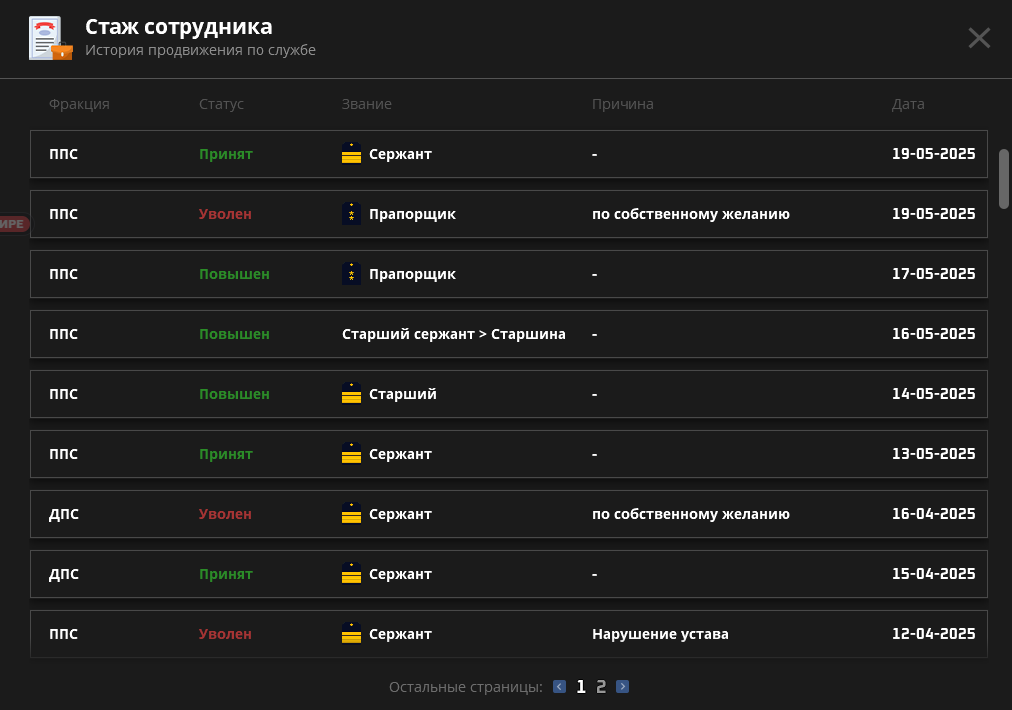Select the Старший сержант > Старшина promotion row
The width and height of the screenshot is (1012, 710).
(x=508, y=334)
